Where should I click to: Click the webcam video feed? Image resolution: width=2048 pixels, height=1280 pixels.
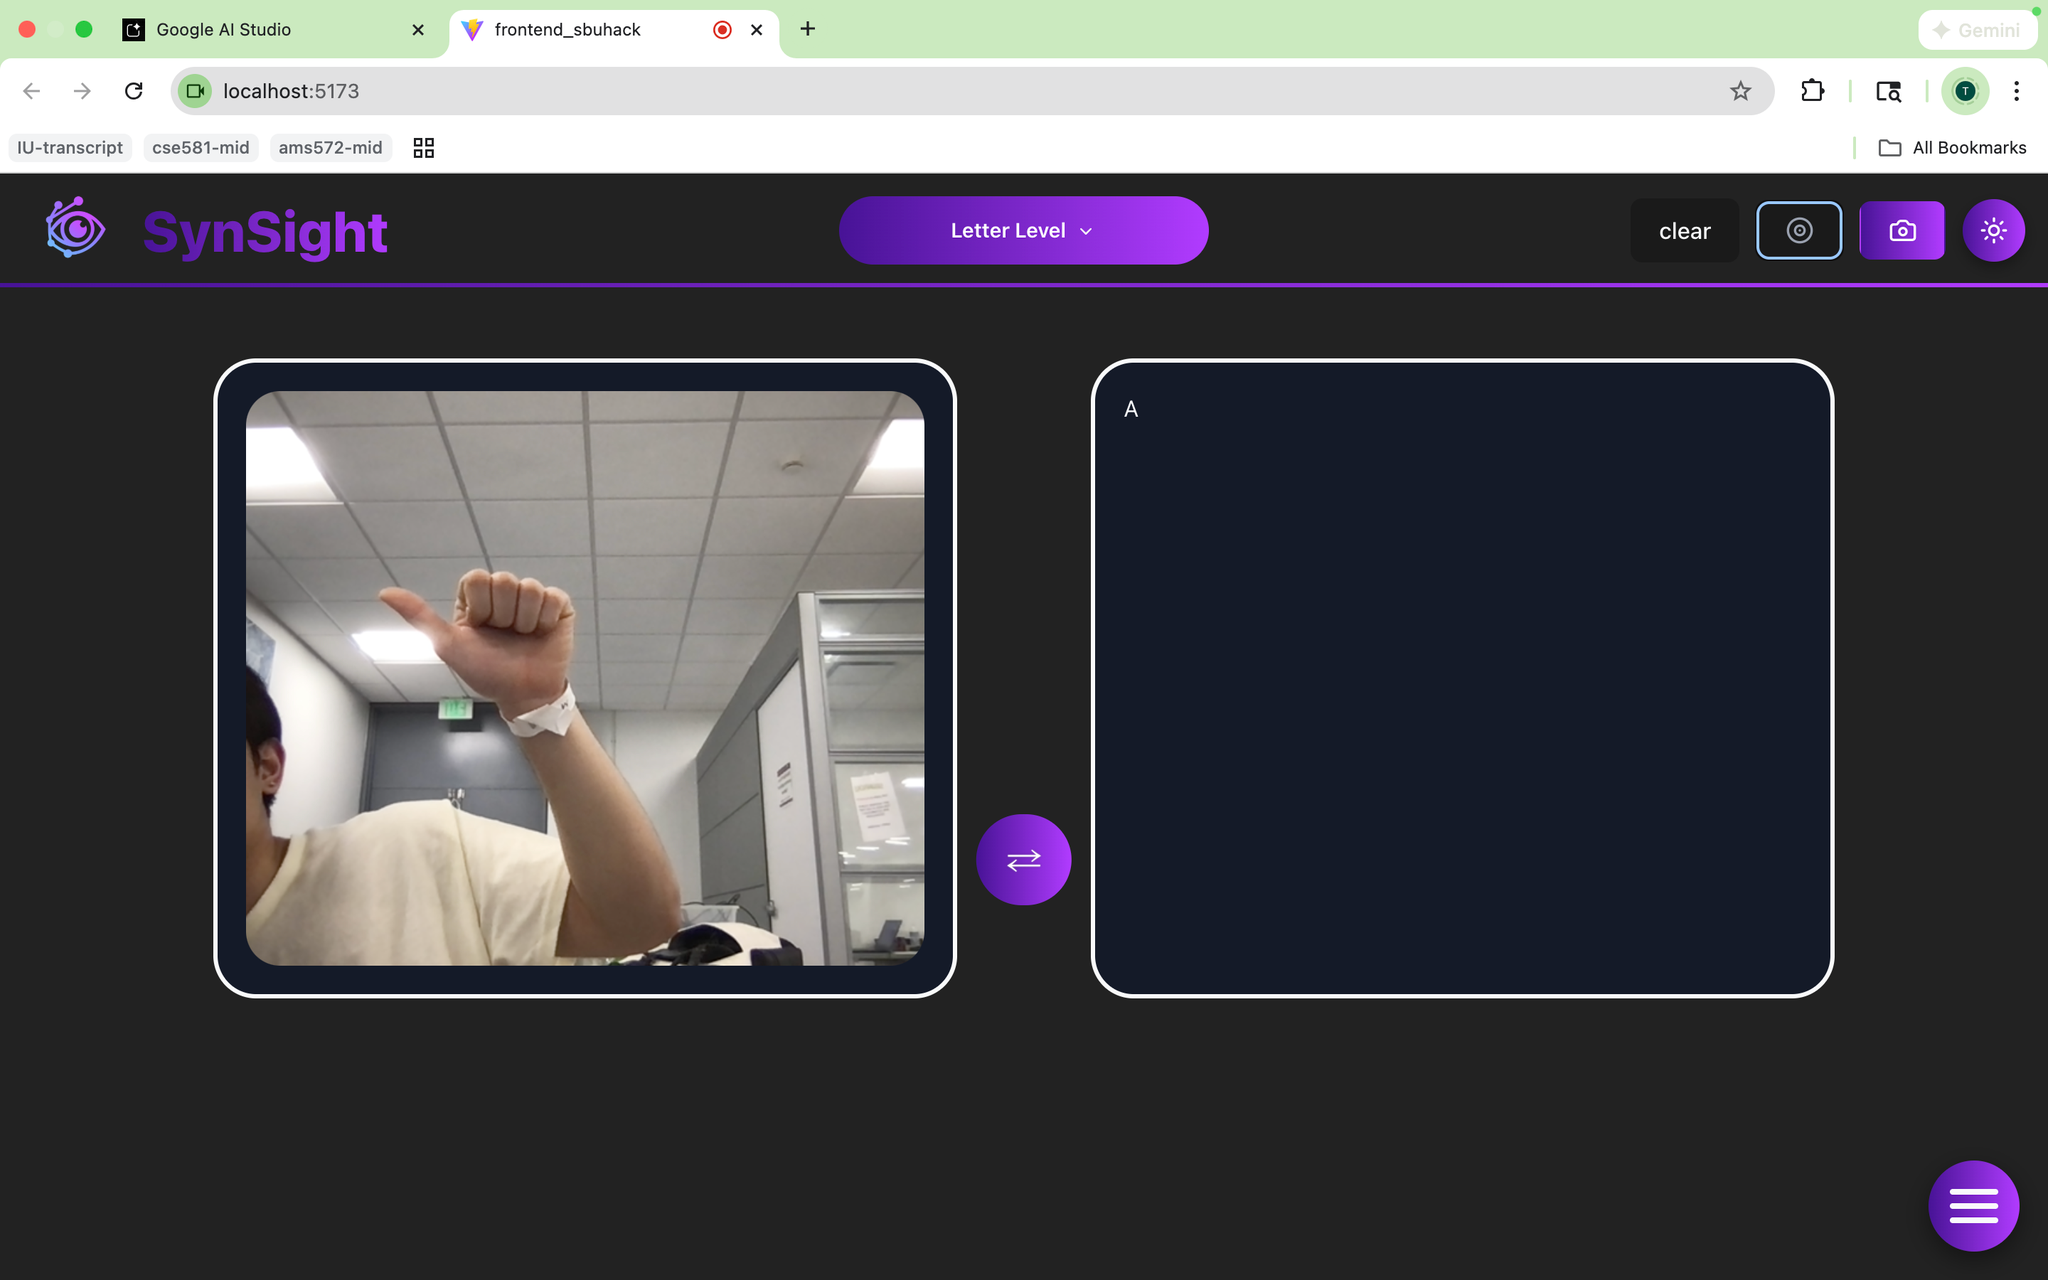coord(585,678)
